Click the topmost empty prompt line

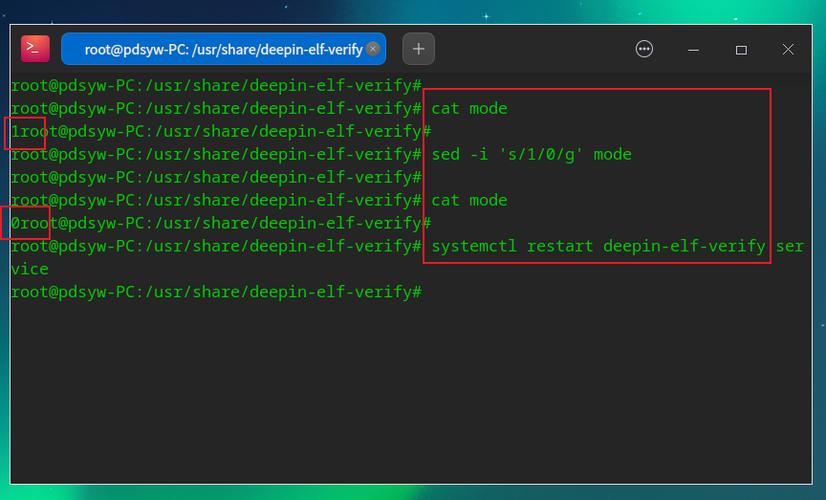[217, 85]
